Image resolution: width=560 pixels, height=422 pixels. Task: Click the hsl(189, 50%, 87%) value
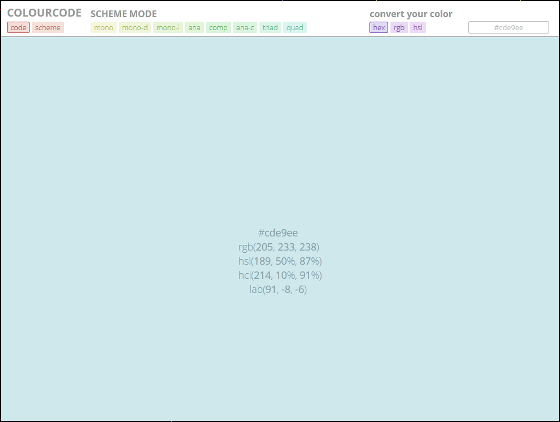(x=280, y=261)
